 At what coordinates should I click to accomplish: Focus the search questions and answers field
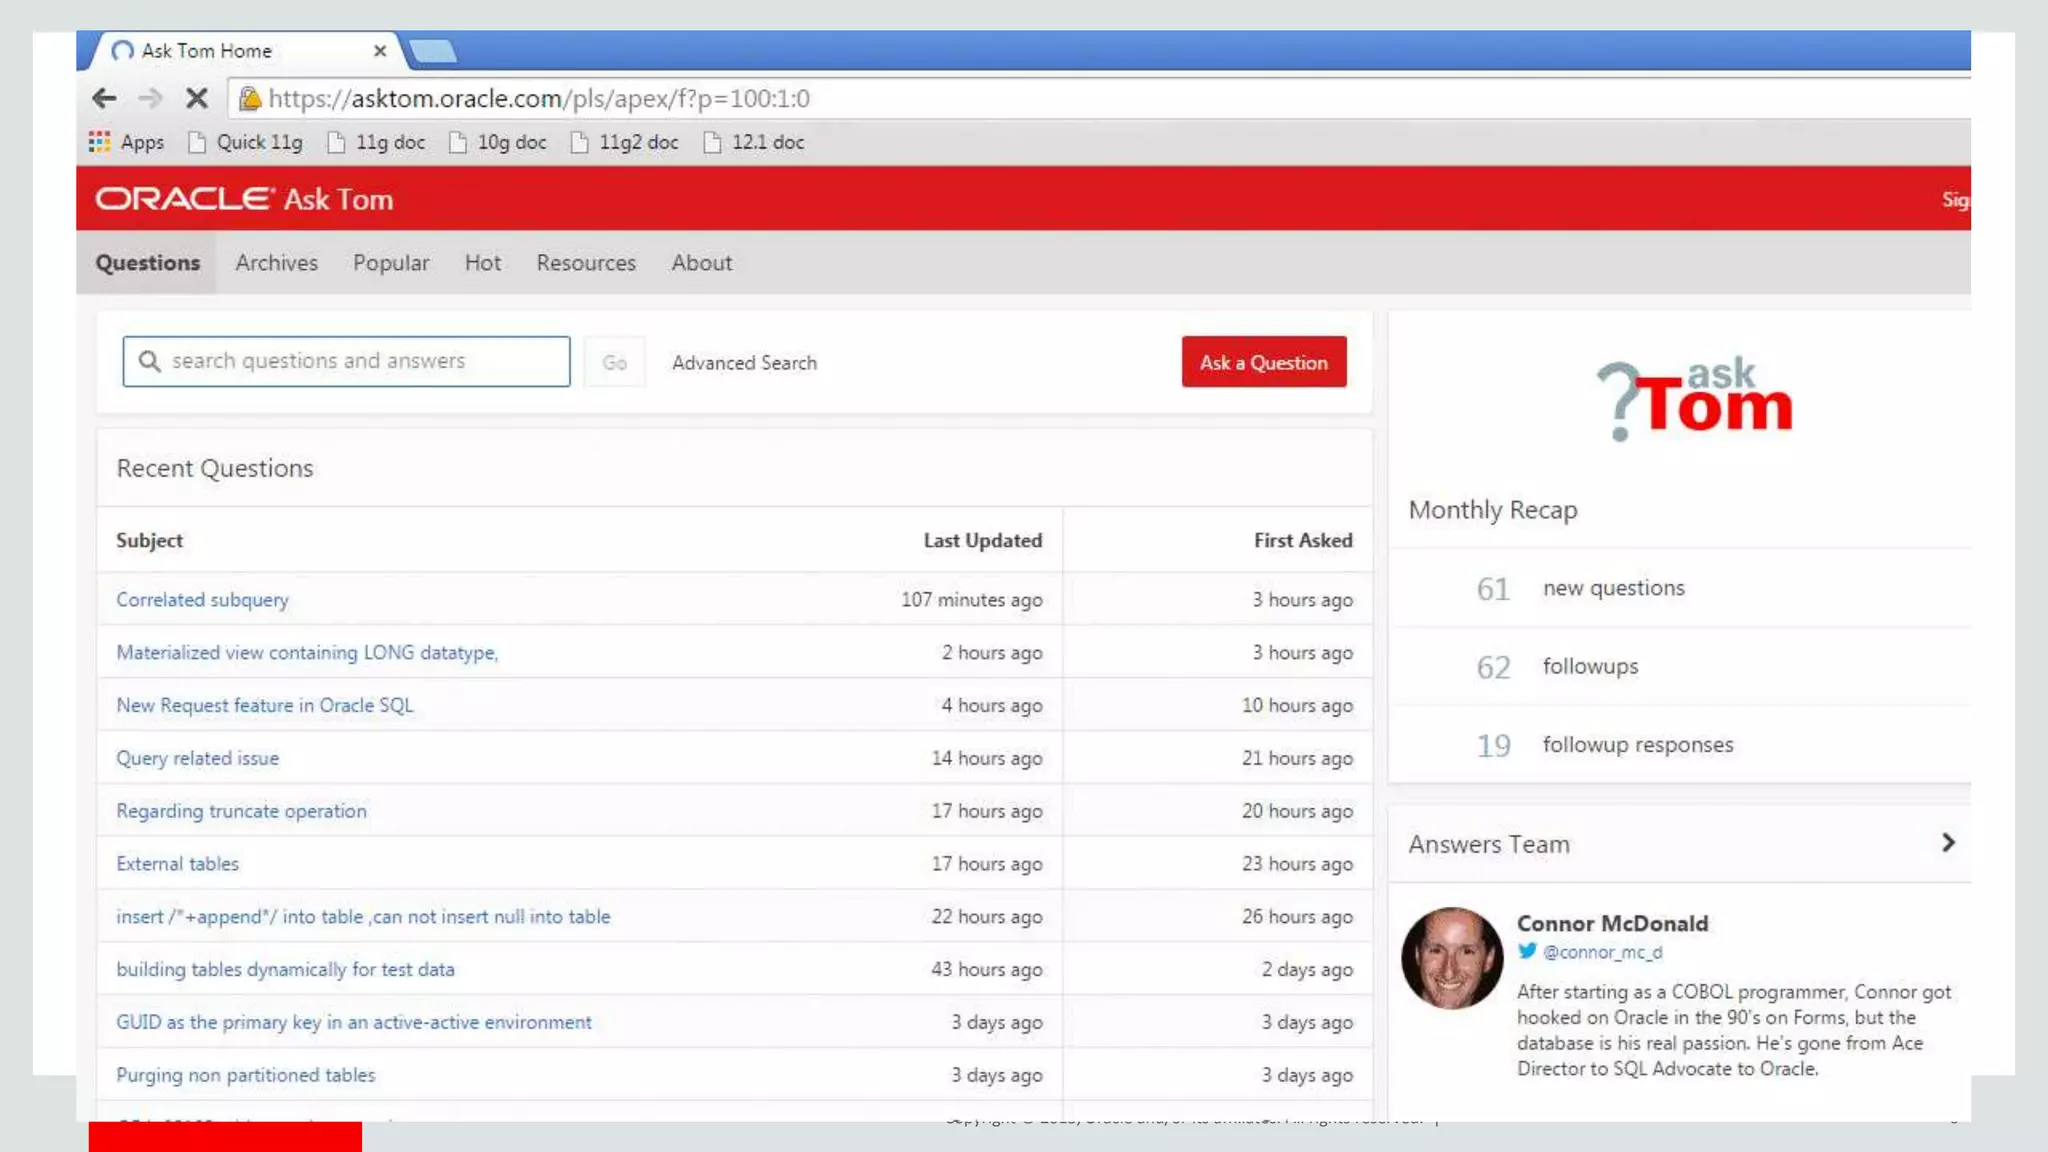(346, 361)
